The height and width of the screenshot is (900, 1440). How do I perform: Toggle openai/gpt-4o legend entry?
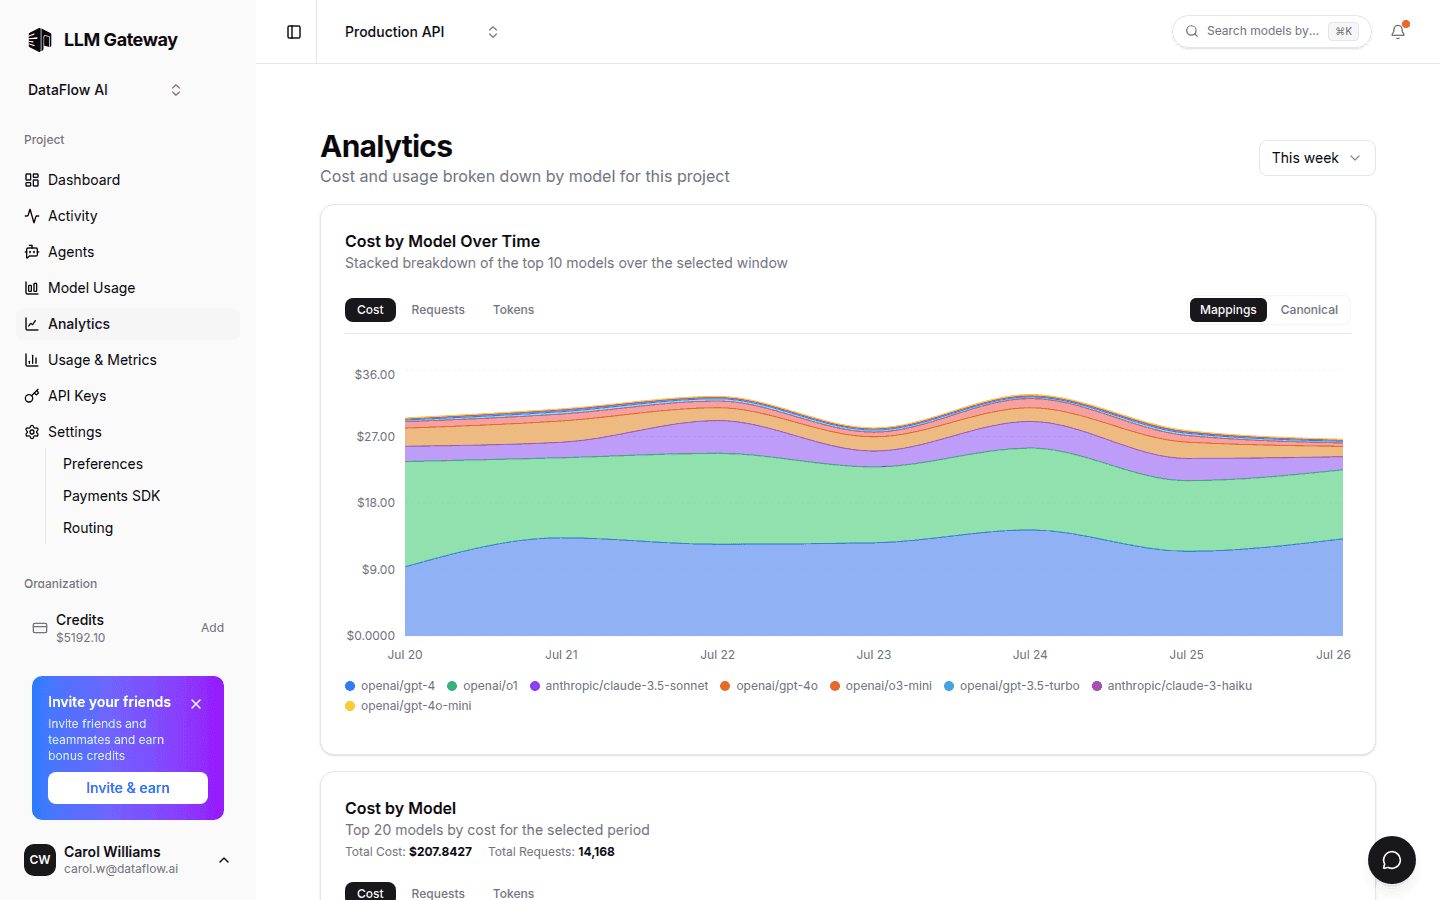(769, 686)
